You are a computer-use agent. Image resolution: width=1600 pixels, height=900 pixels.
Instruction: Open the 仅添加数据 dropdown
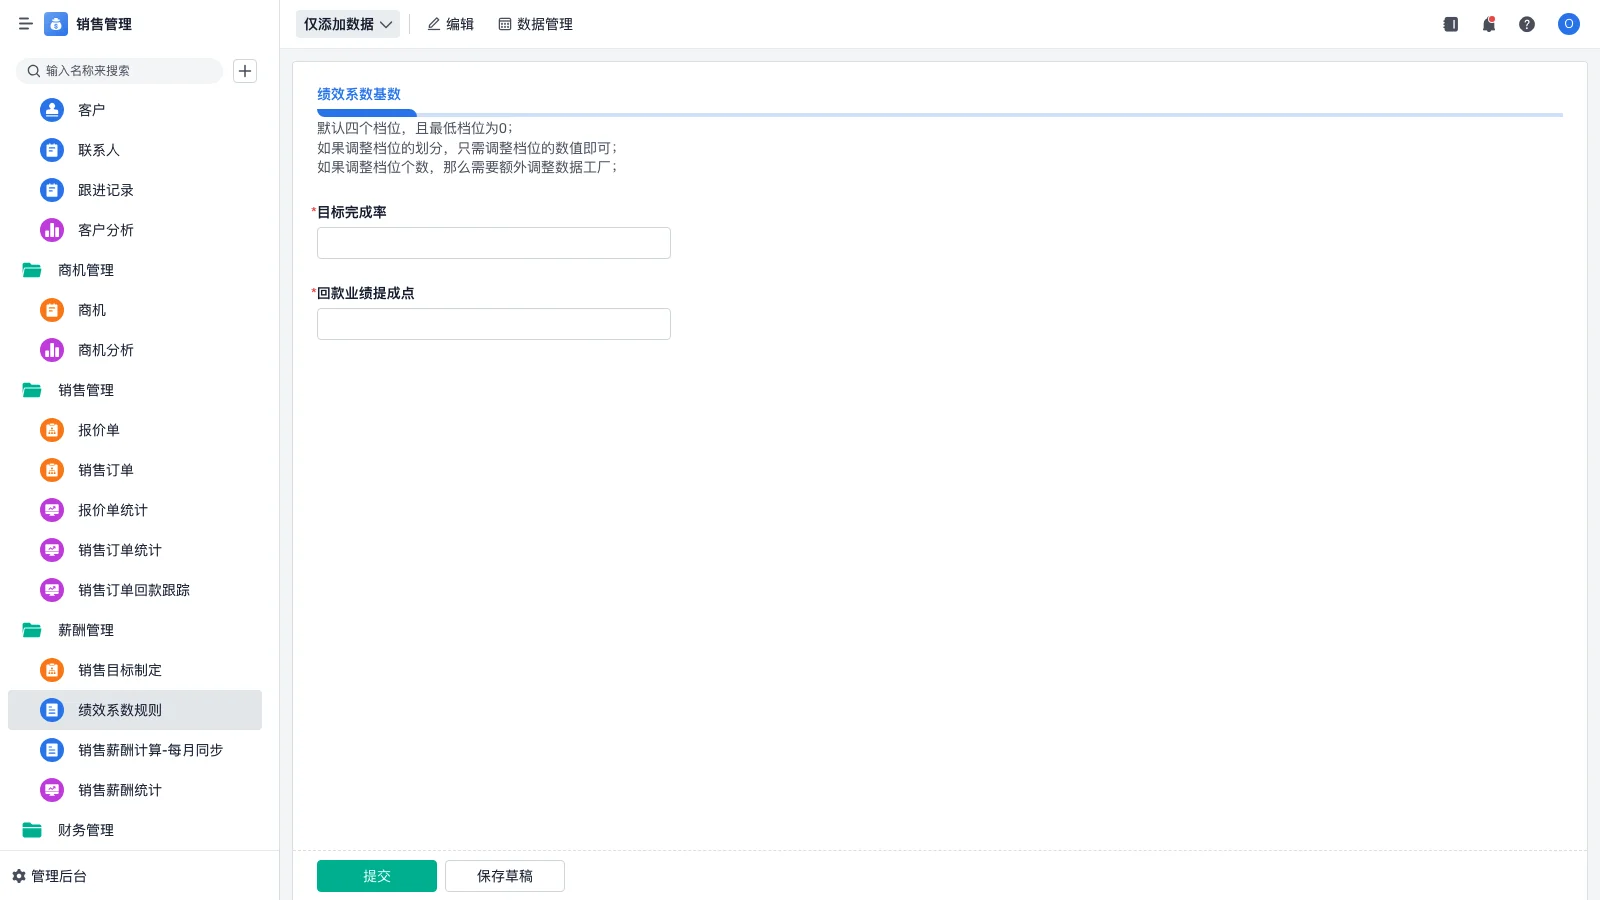click(347, 24)
